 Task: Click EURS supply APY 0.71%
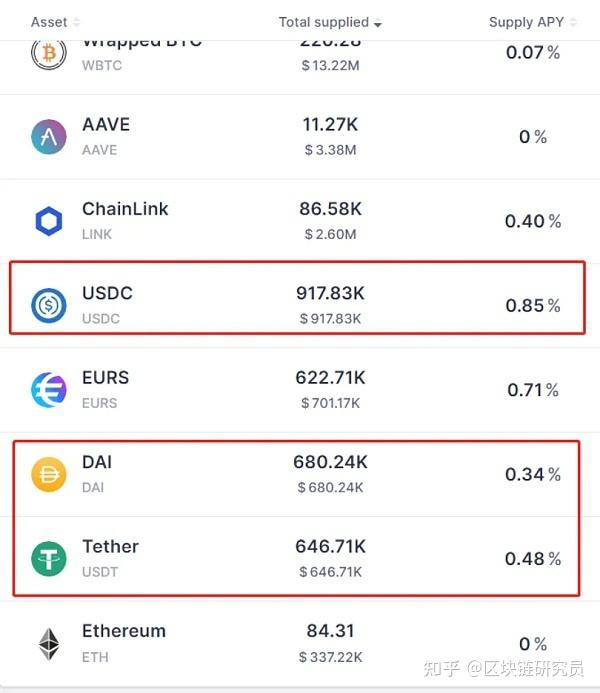[x=532, y=390]
